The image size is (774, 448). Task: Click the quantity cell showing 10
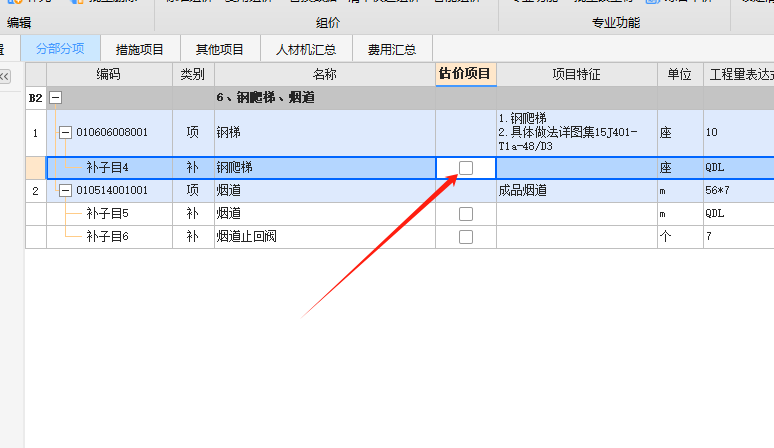[x=738, y=132]
